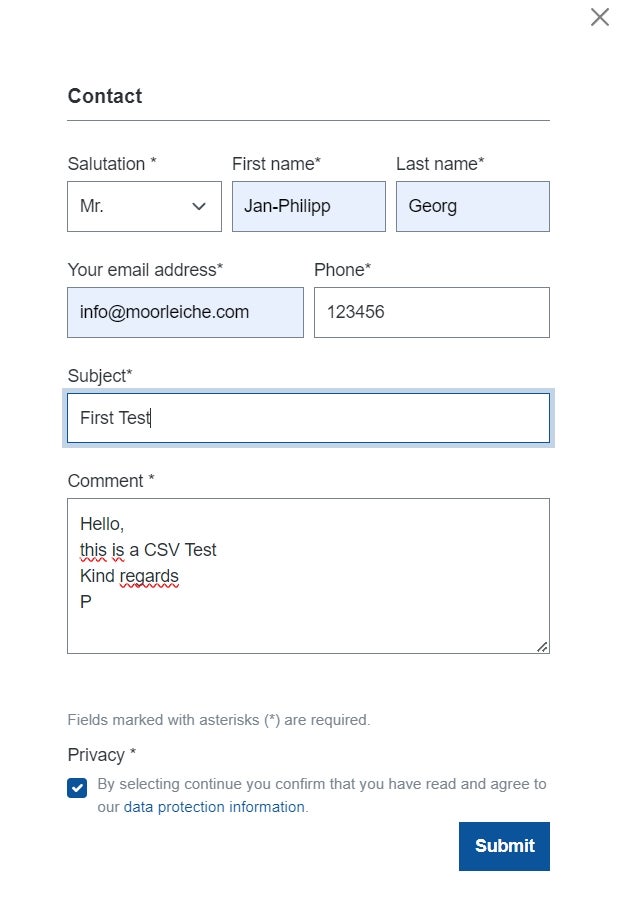The height and width of the screenshot is (914, 617).
Task: Click the Last name field containing Georg
Action: (472, 206)
